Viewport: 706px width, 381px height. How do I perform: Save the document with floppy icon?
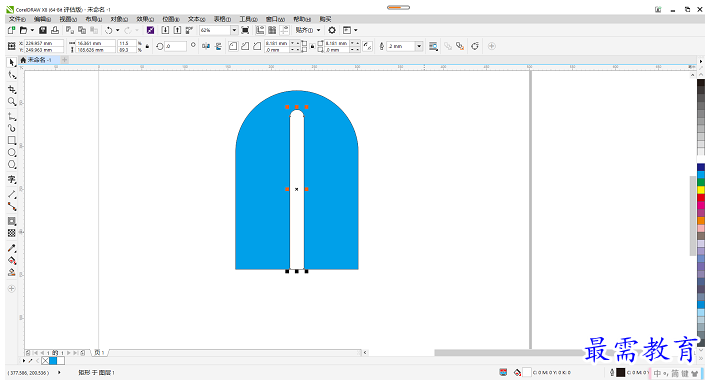(43, 30)
